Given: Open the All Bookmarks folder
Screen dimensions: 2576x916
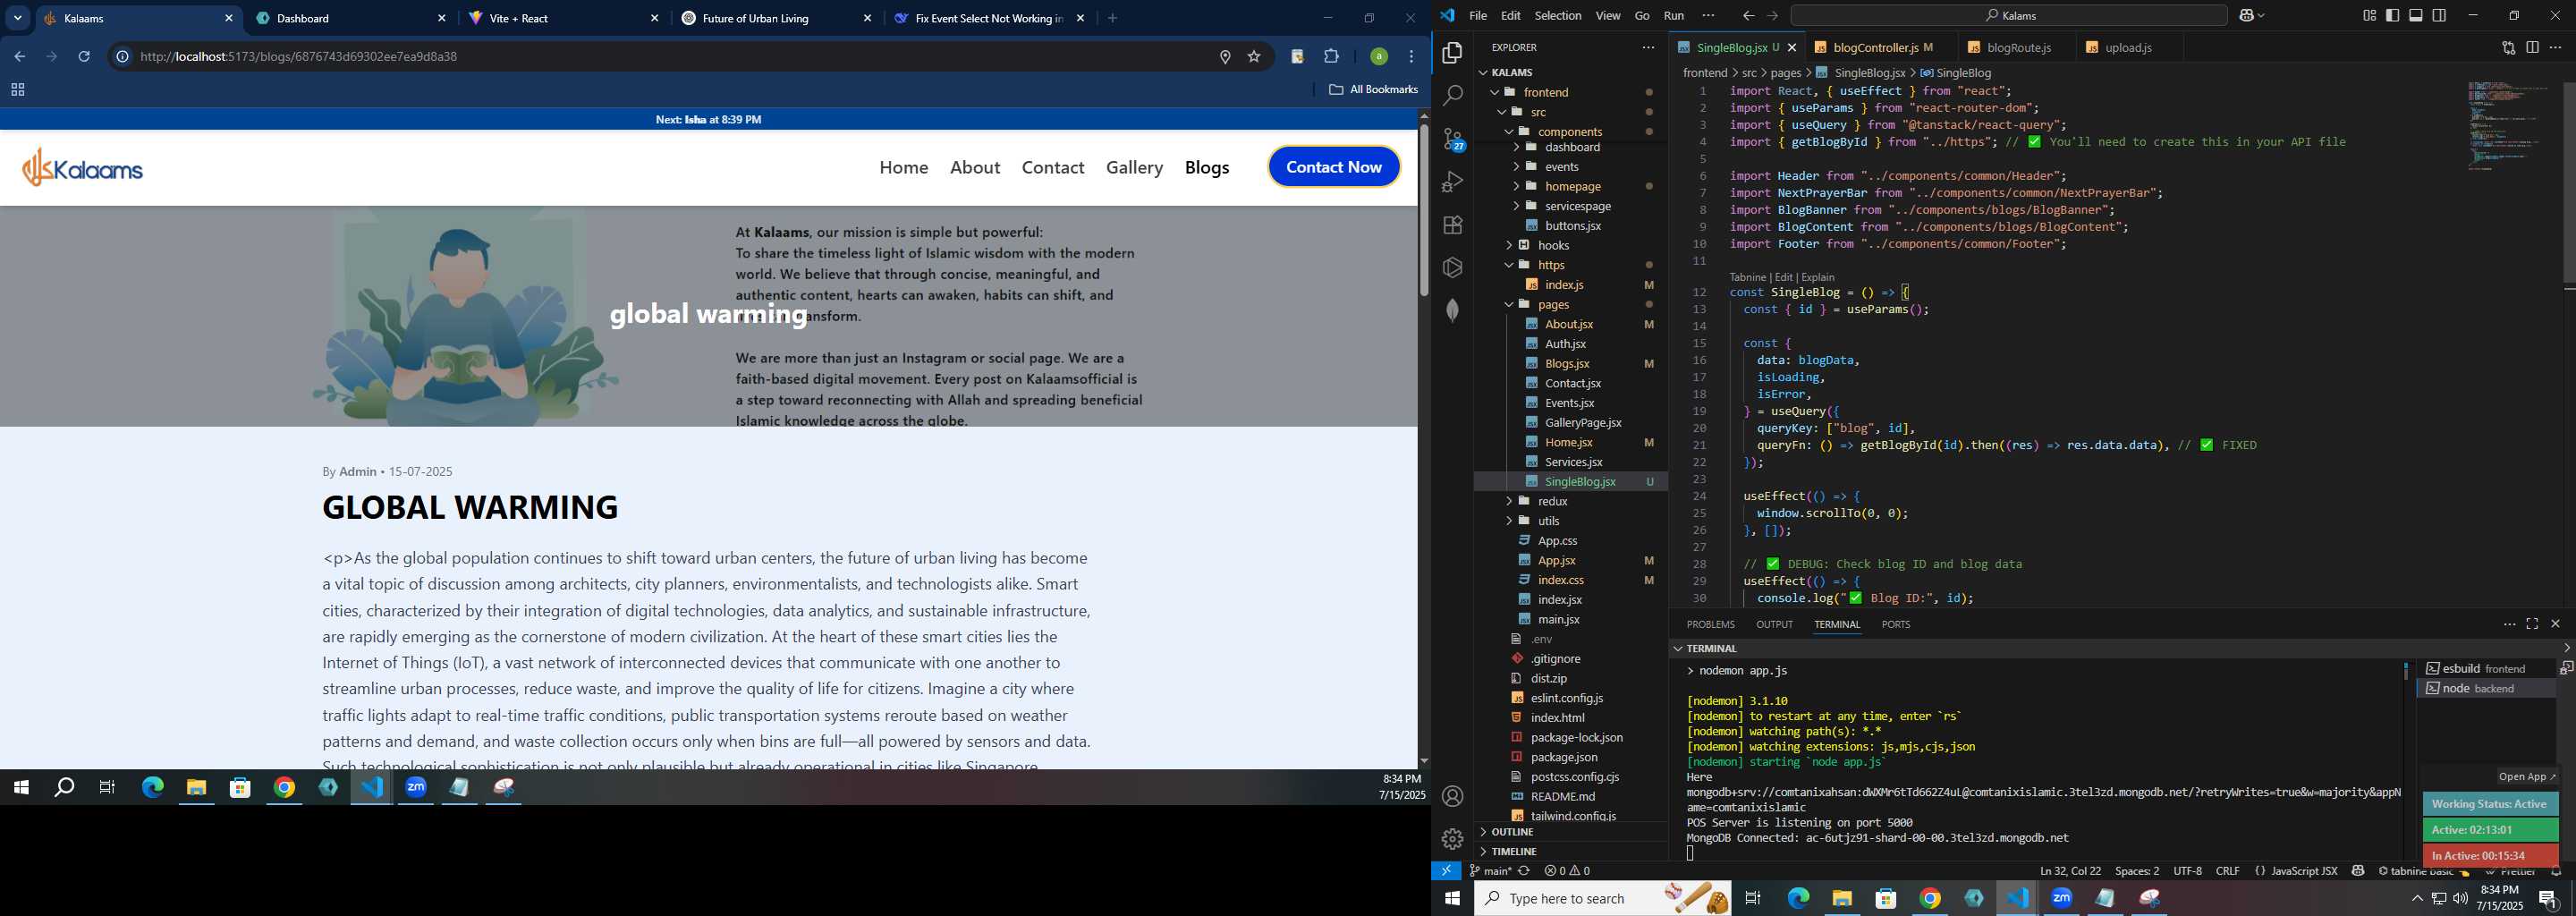Looking at the screenshot, I should coord(1373,89).
